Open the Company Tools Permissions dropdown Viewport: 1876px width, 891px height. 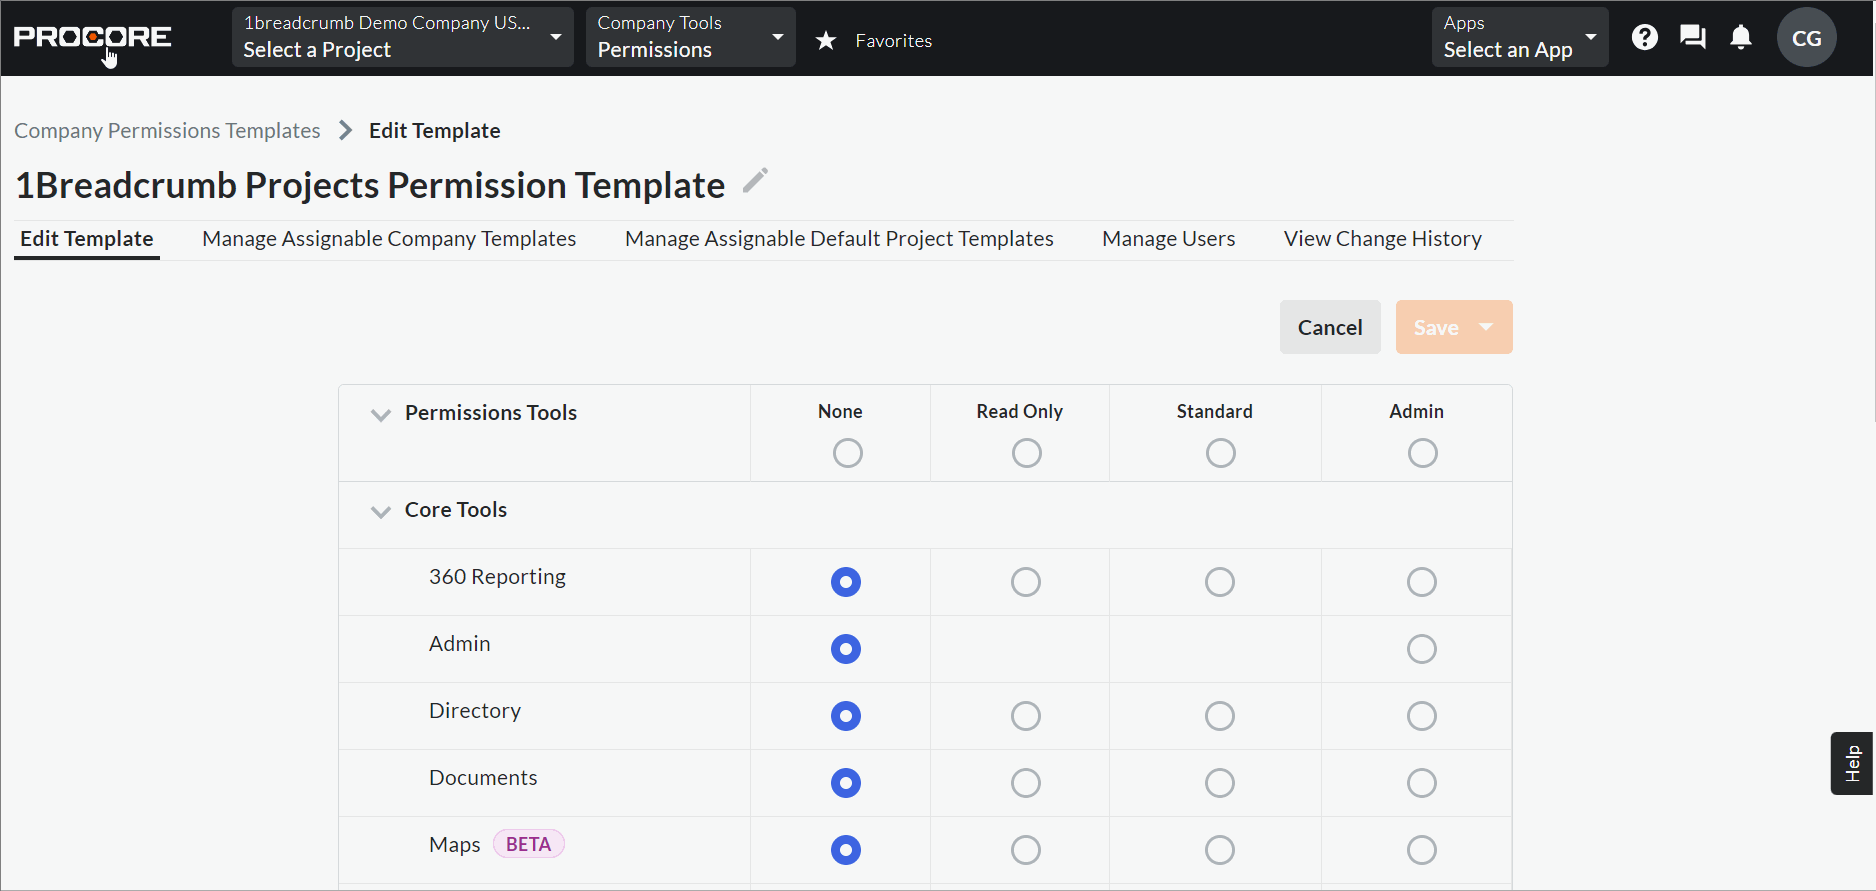(x=690, y=38)
